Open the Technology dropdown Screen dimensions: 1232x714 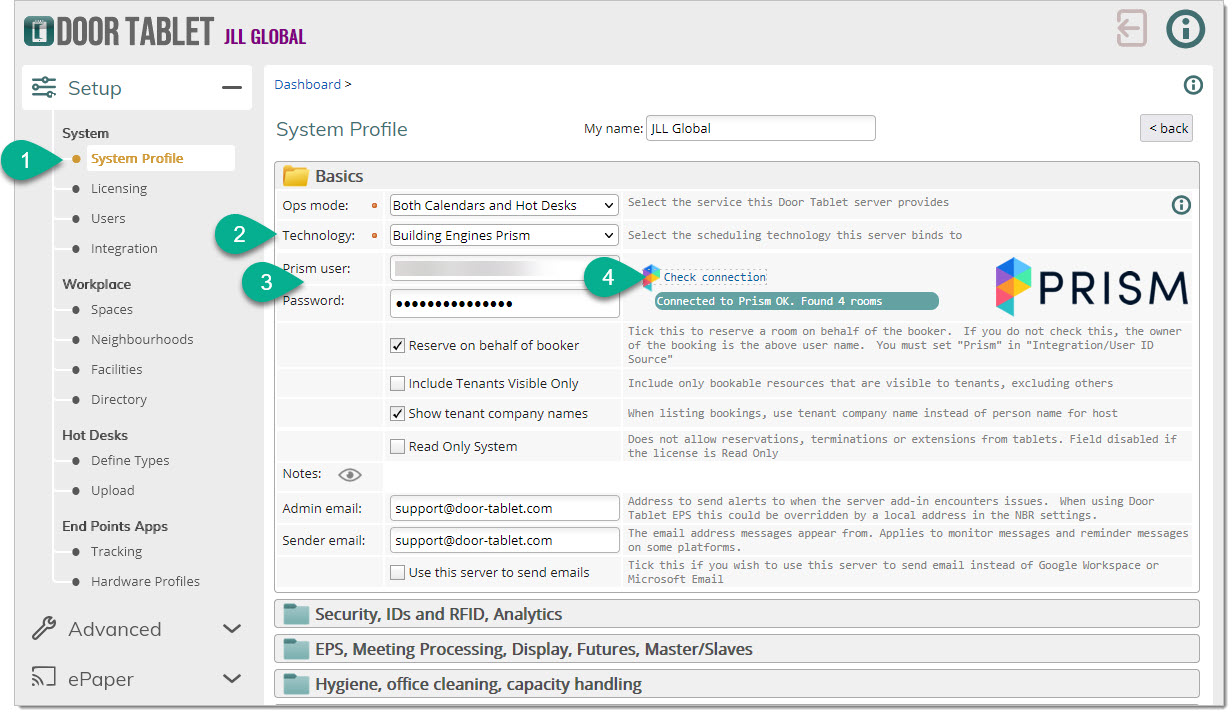pos(504,236)
